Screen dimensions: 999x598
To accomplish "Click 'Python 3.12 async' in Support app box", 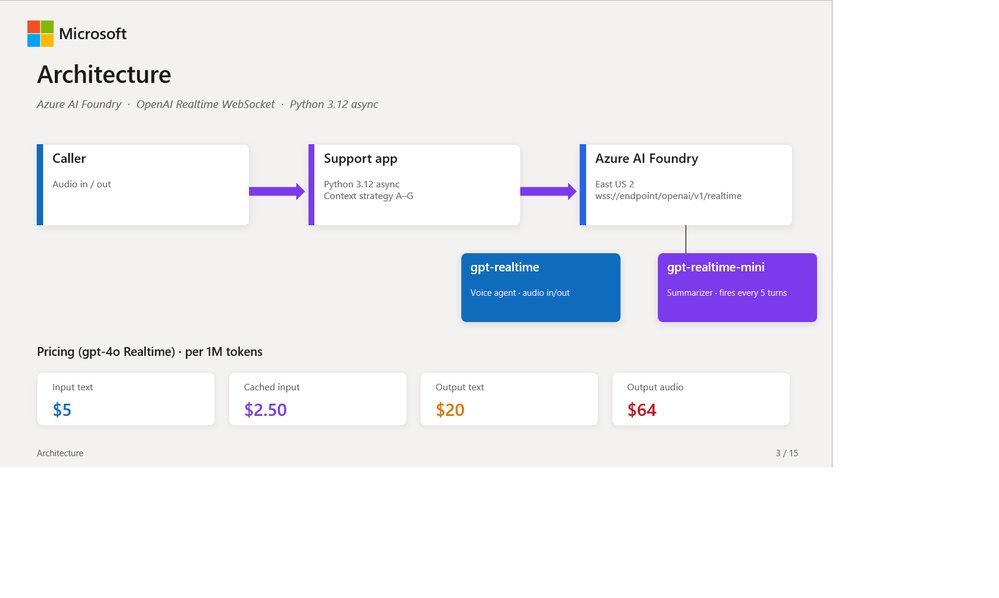I will click(361, 184).
